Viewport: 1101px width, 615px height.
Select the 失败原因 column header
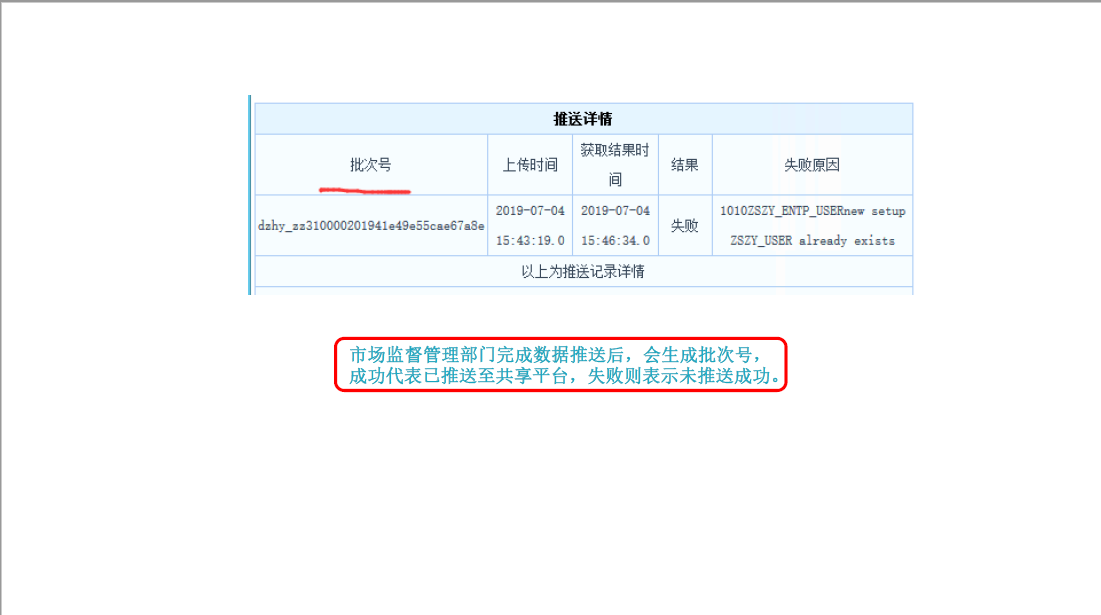812,165
